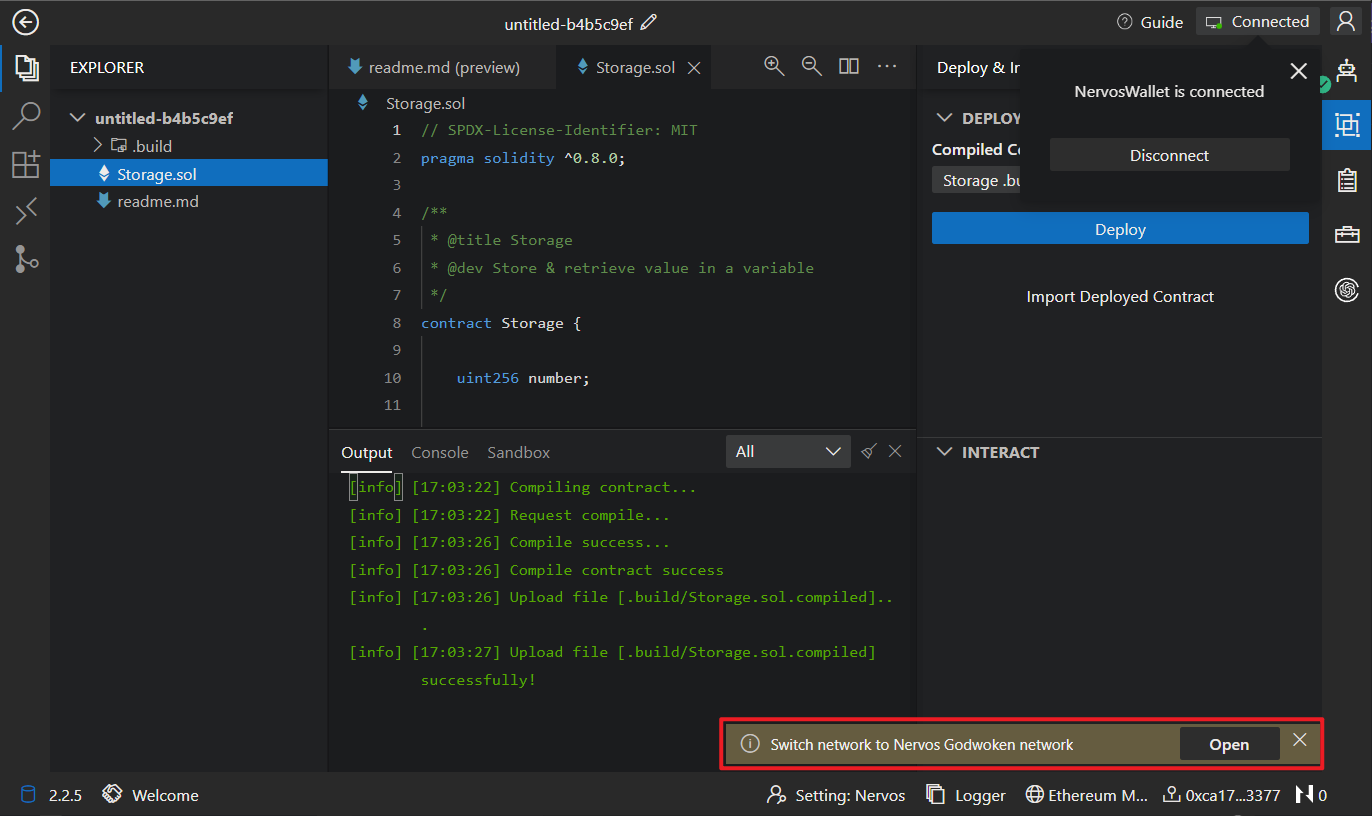Dismiss the Switch network notification
The height and width of the screenshot is (816, 1372).
click(1299, 740)
